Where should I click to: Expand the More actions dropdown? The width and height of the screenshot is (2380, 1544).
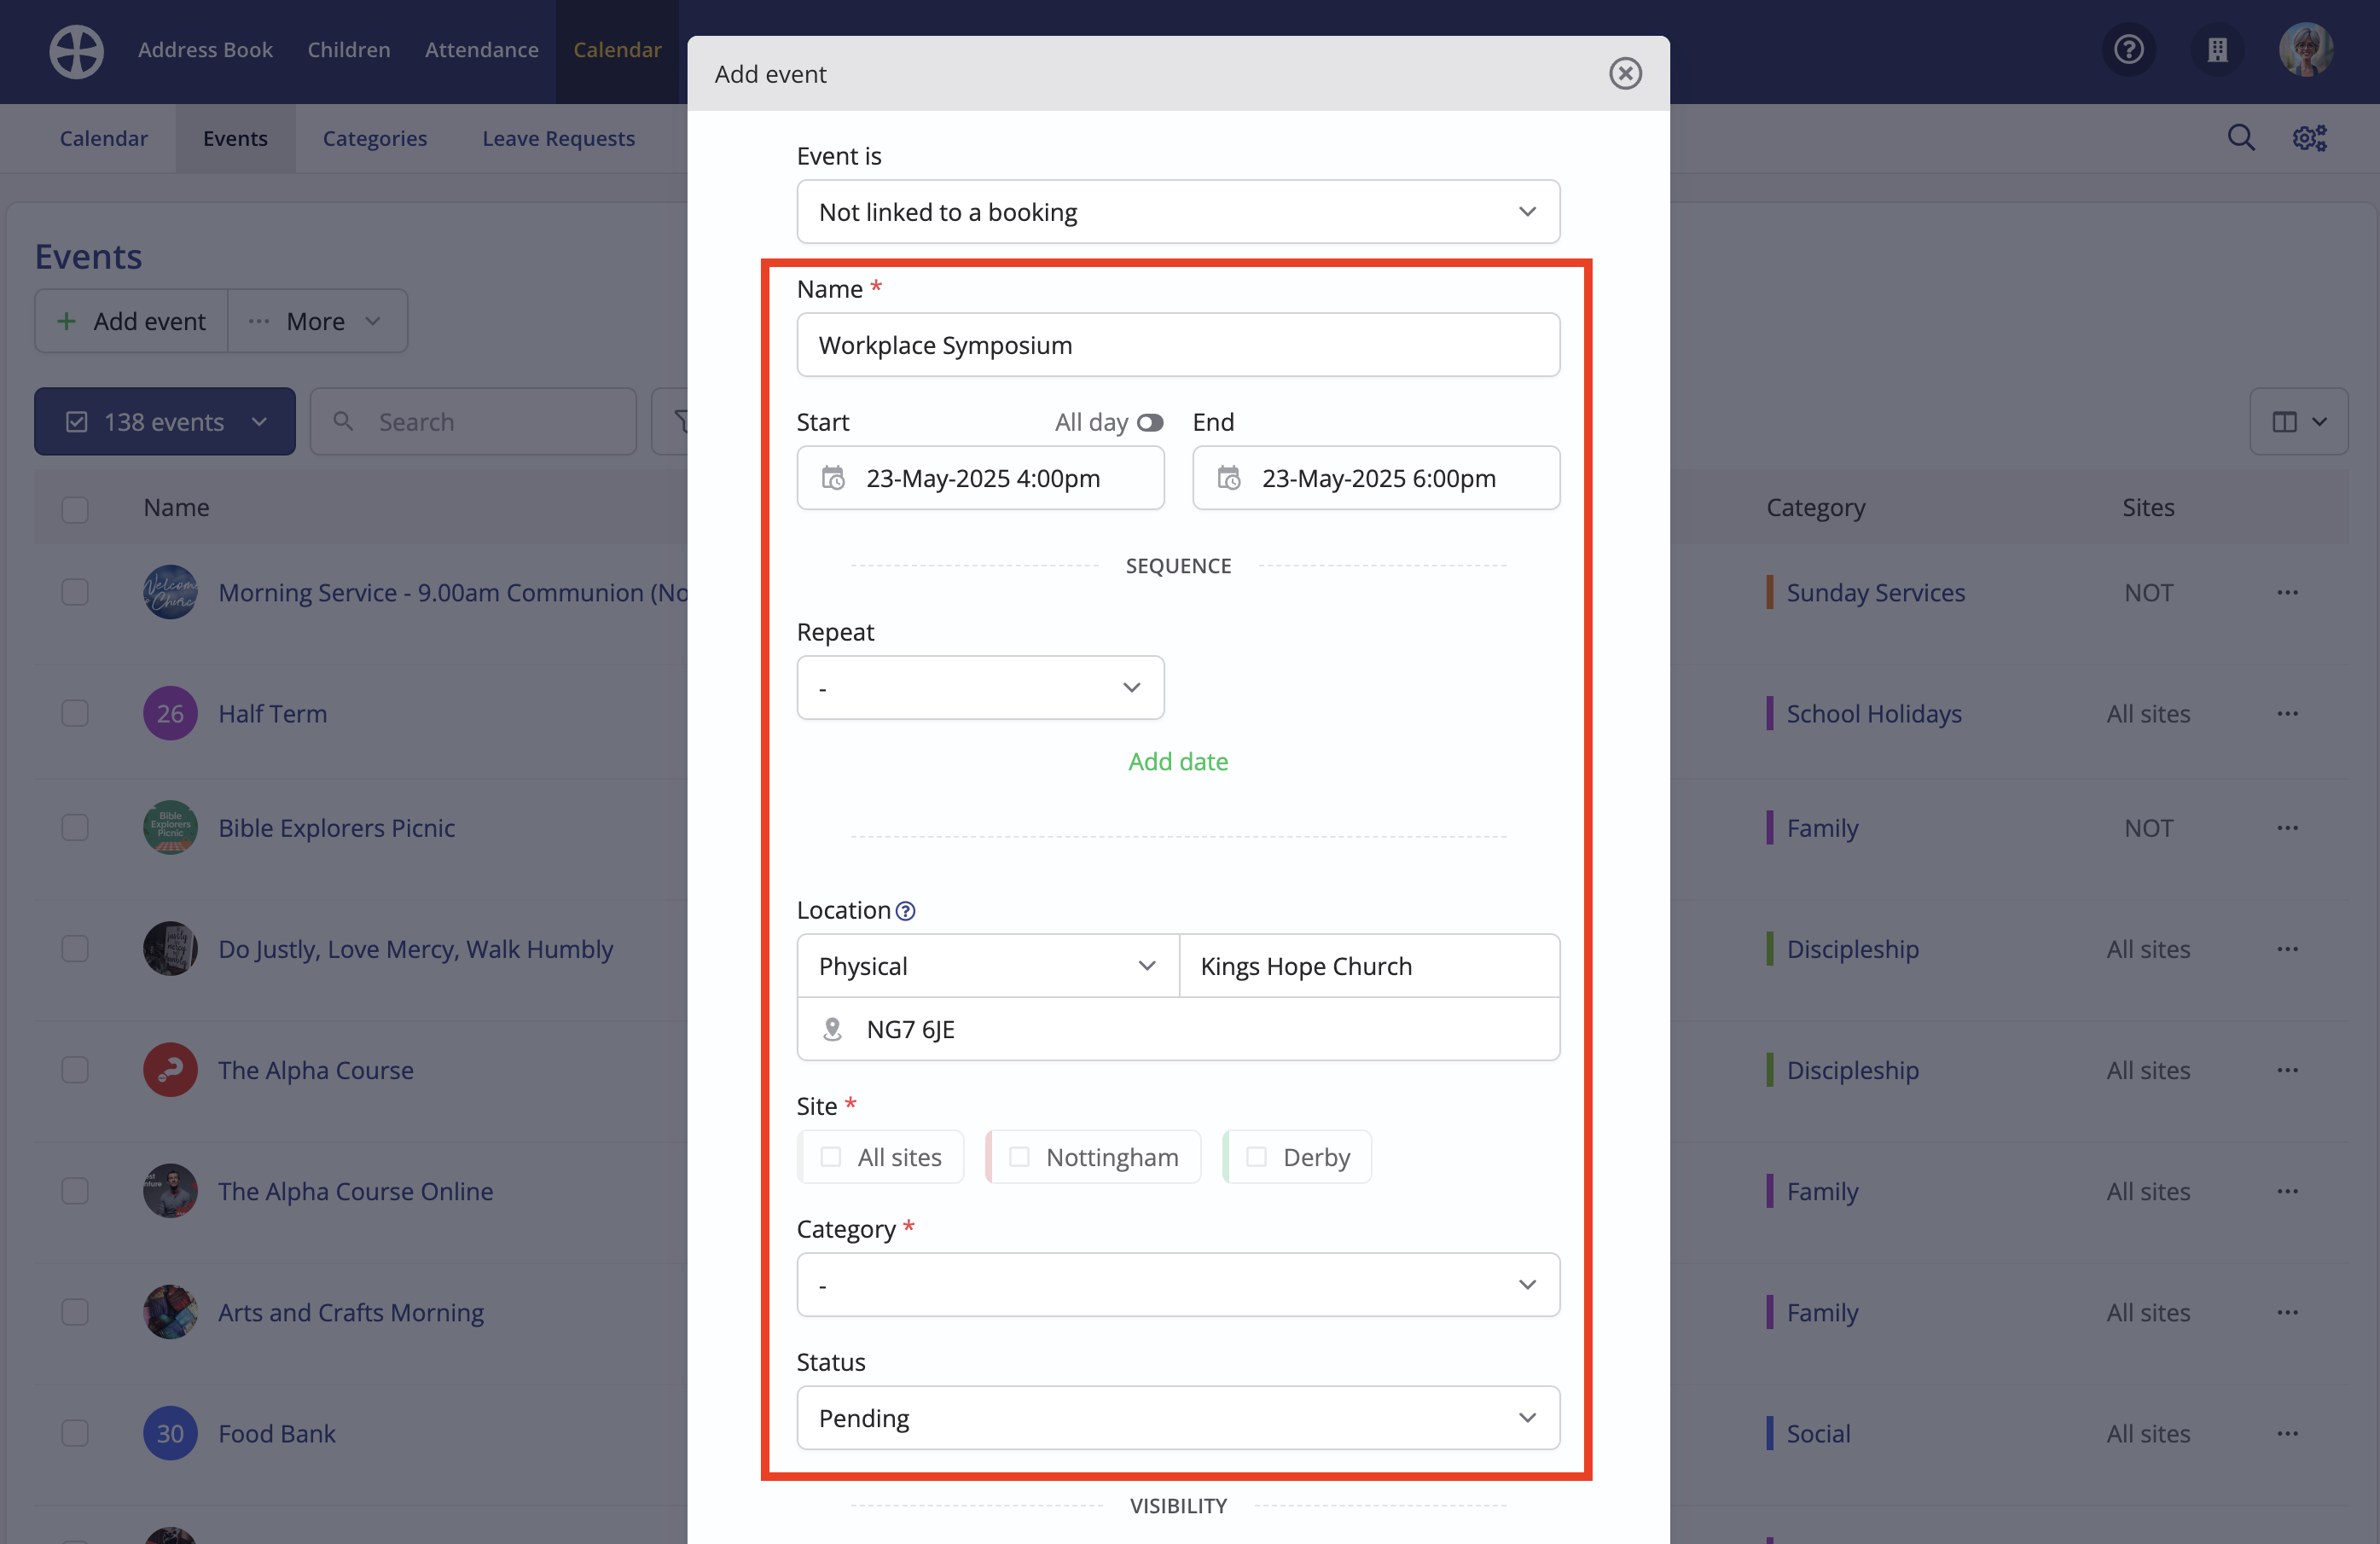pos(317,321)
